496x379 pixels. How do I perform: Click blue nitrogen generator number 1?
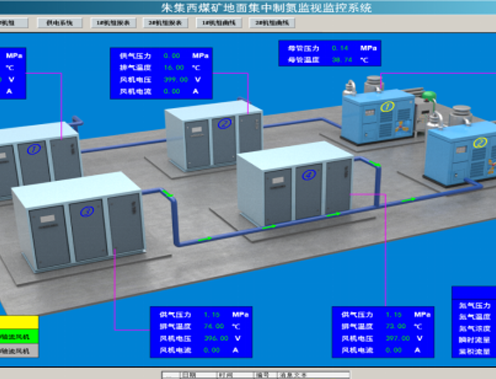(379, 115)
